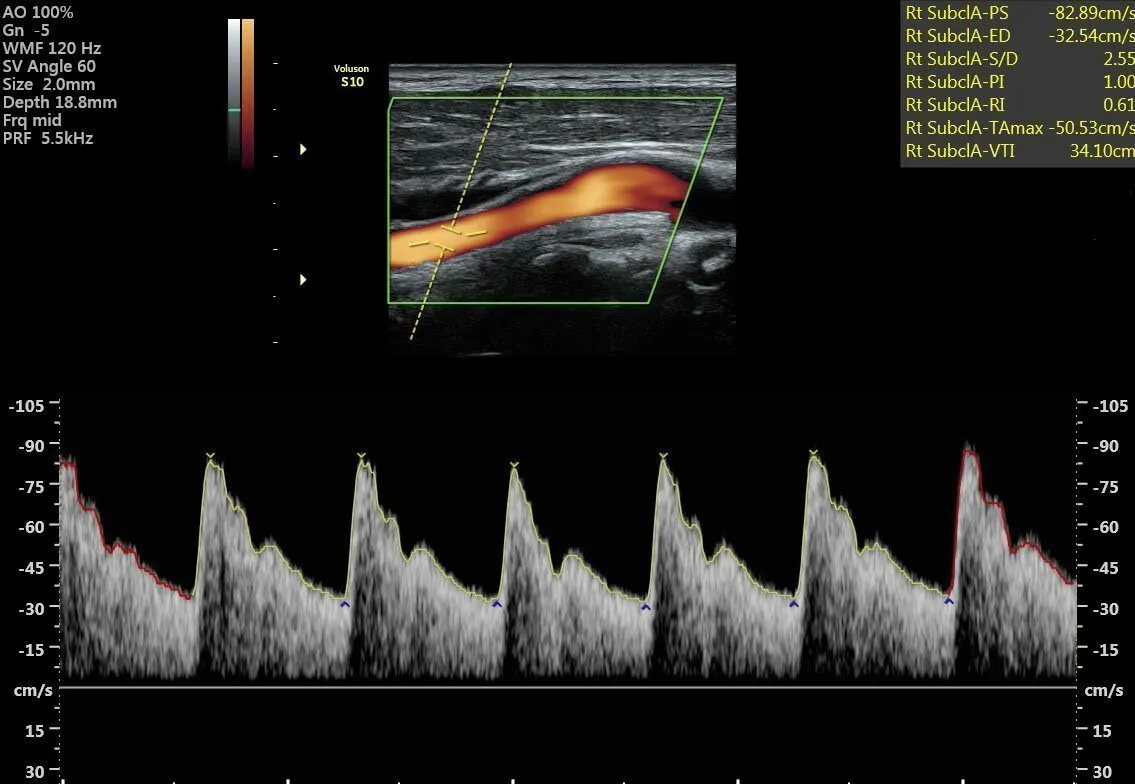Select the last blue end-diastolic caret marker
Viewport: 1135px width, 784px height.
948,601
